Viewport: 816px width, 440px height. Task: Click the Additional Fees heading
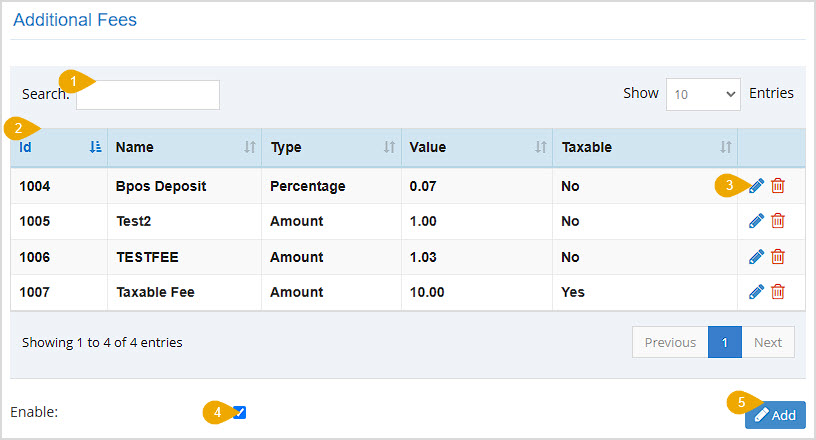(x=75, y=20)
